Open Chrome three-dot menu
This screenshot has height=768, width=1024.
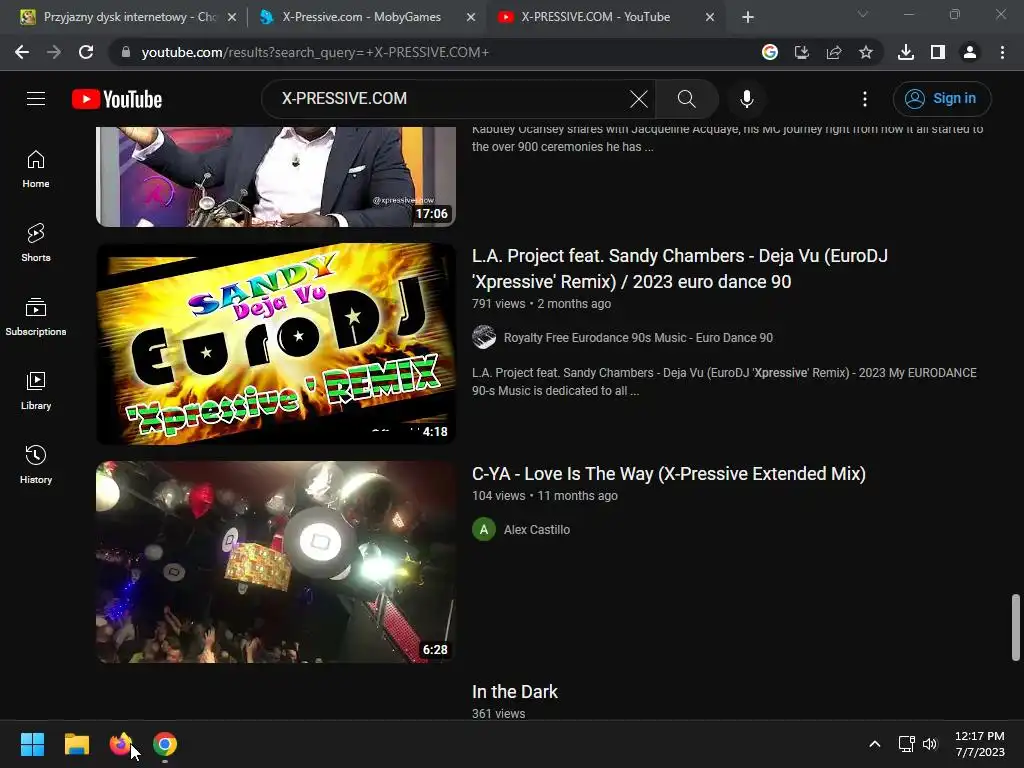(1002, 52)
